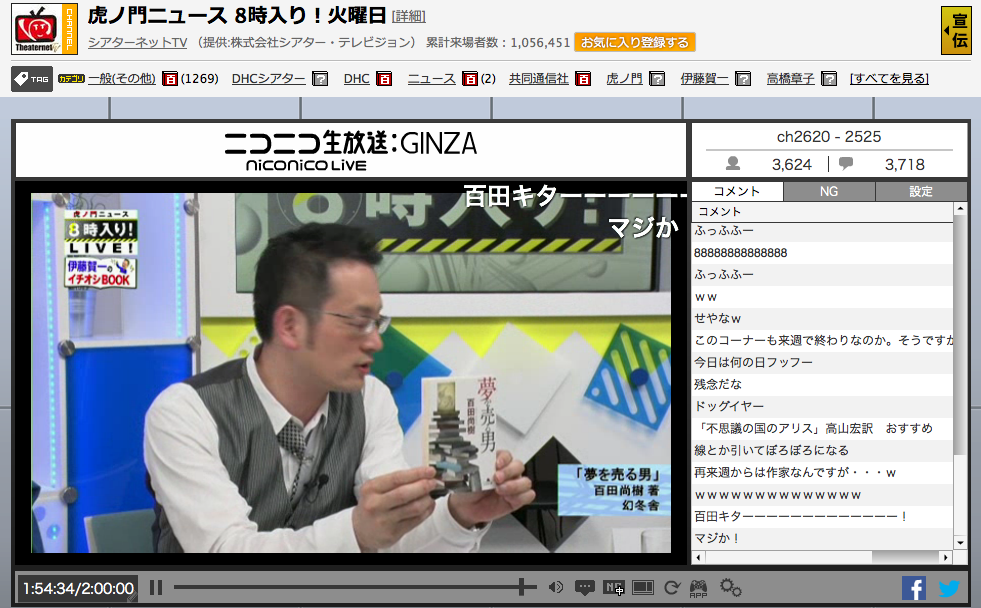981x608 pixels.
Task: Open dictionary icon next to 一般(その他)
Action: (x=170, y=79)
